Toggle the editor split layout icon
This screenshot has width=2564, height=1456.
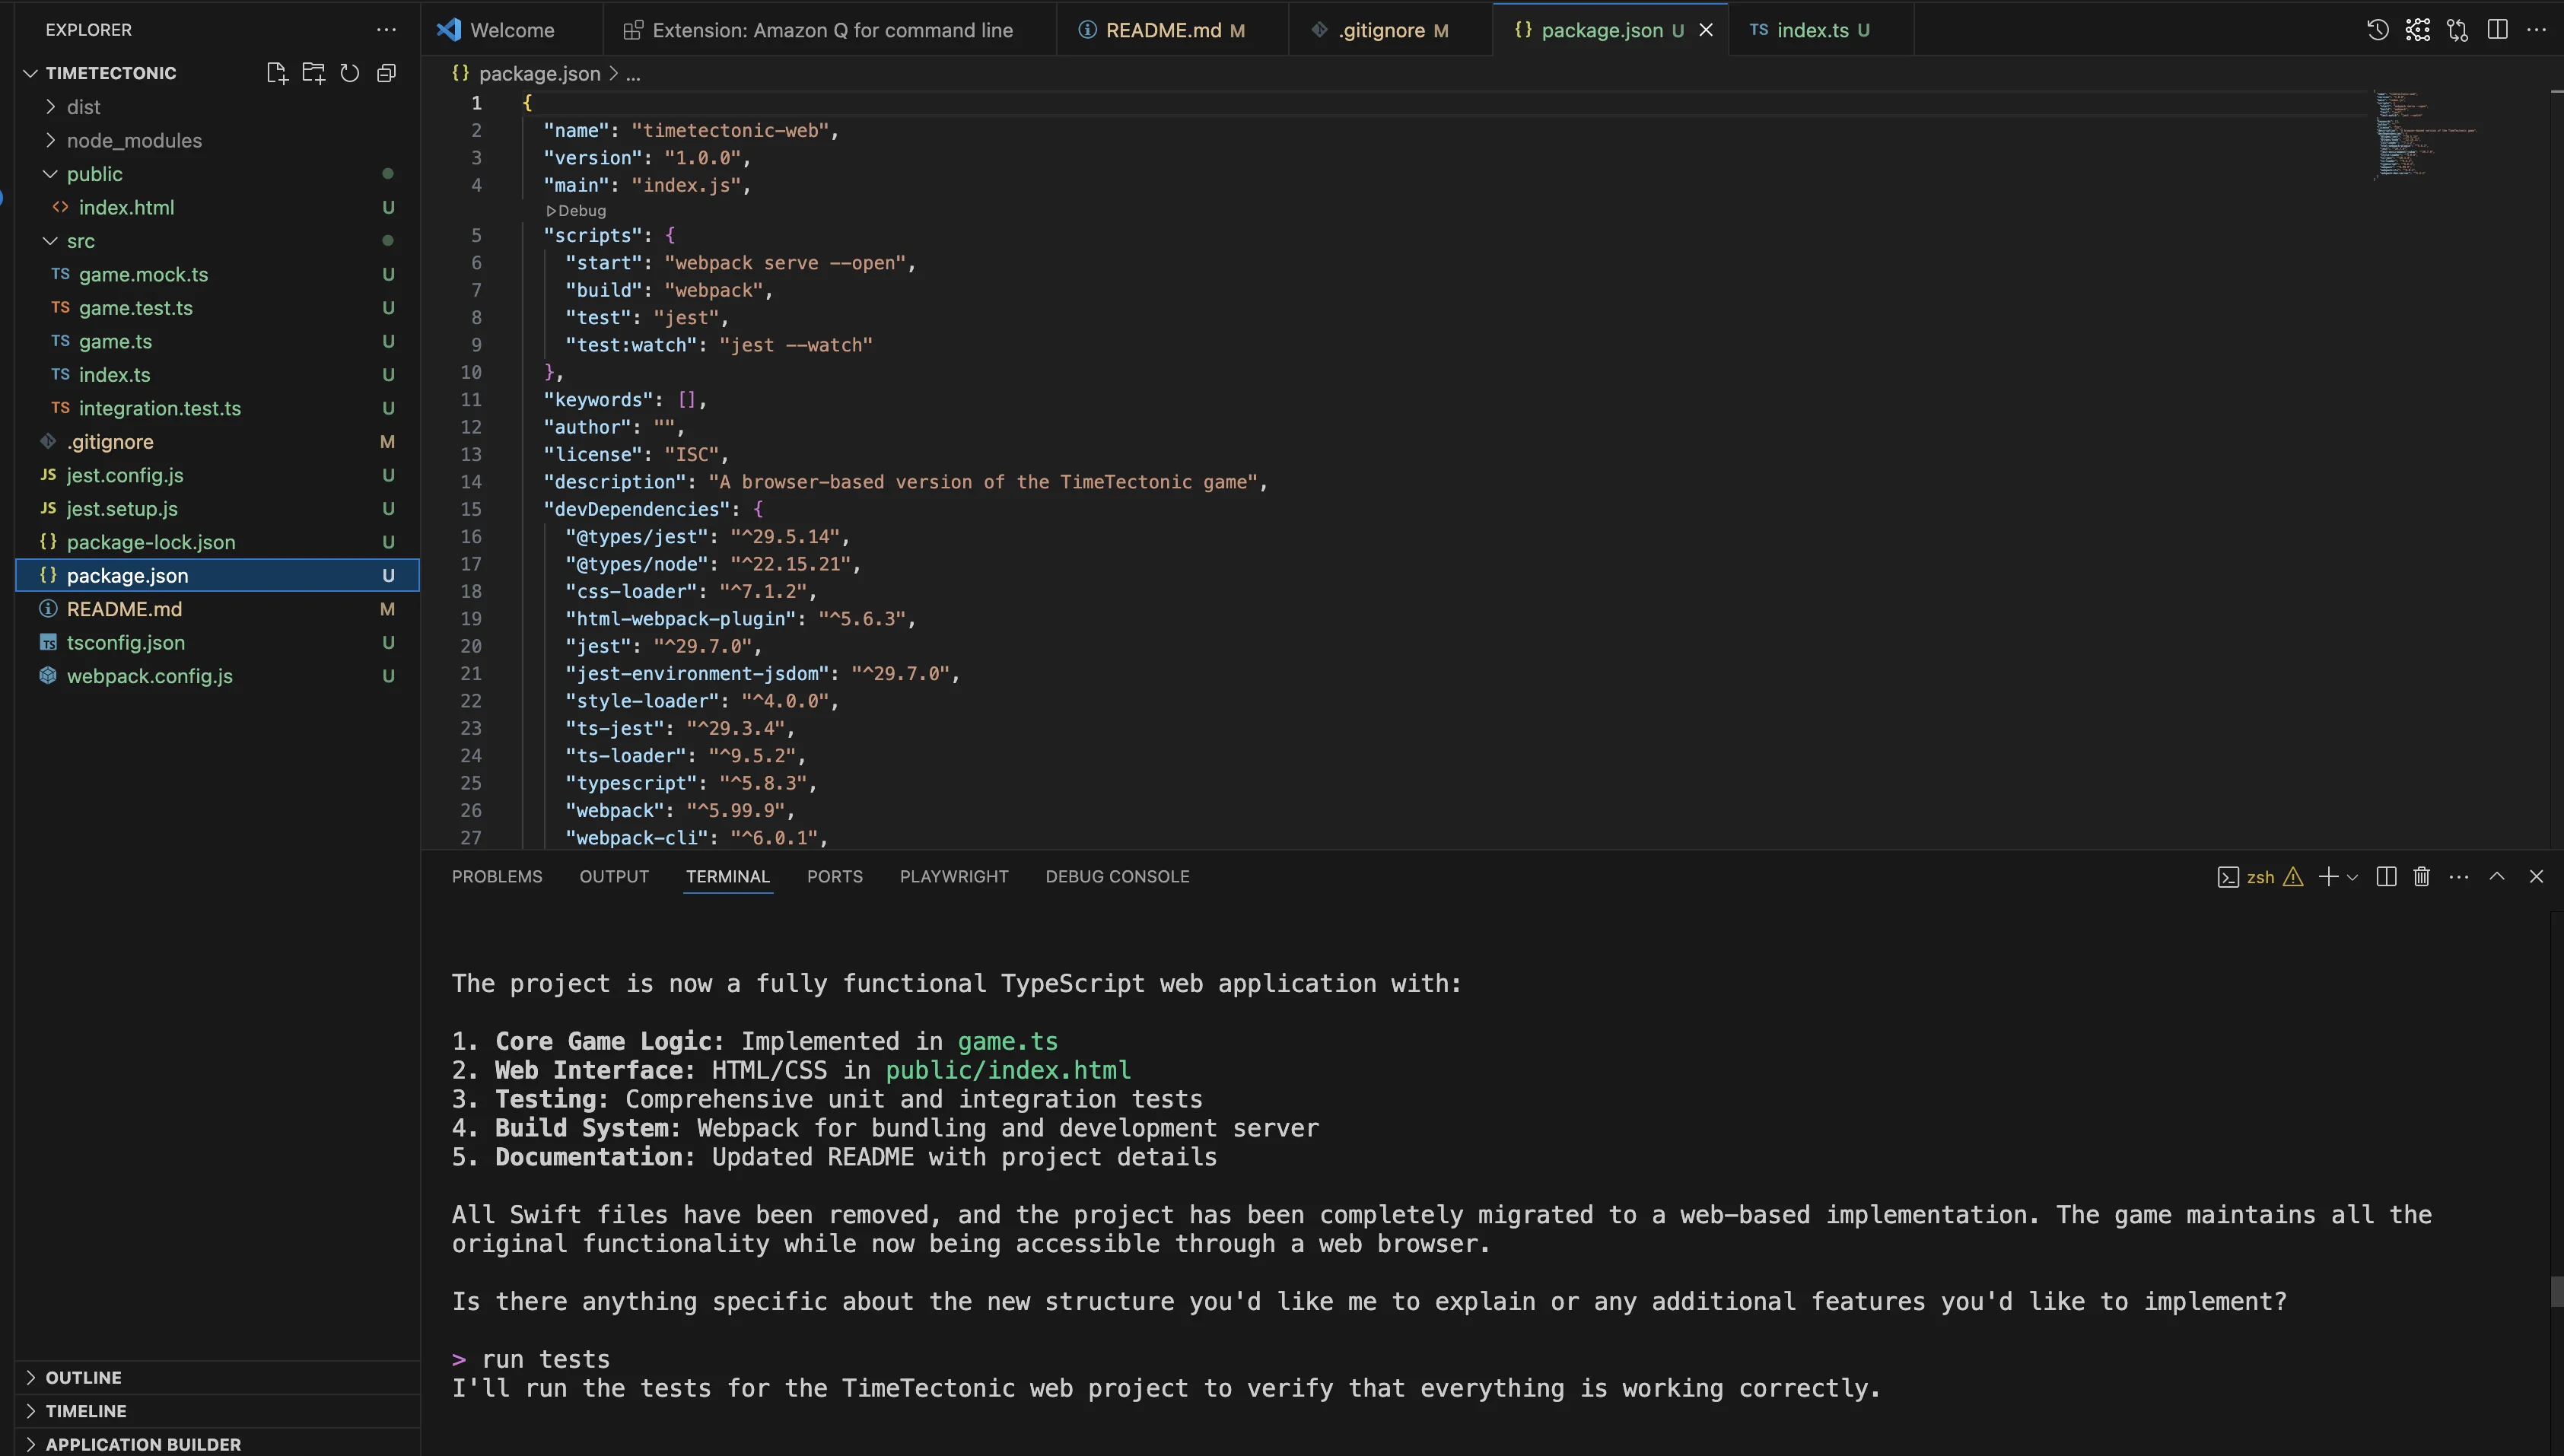tap(2498, 30)
